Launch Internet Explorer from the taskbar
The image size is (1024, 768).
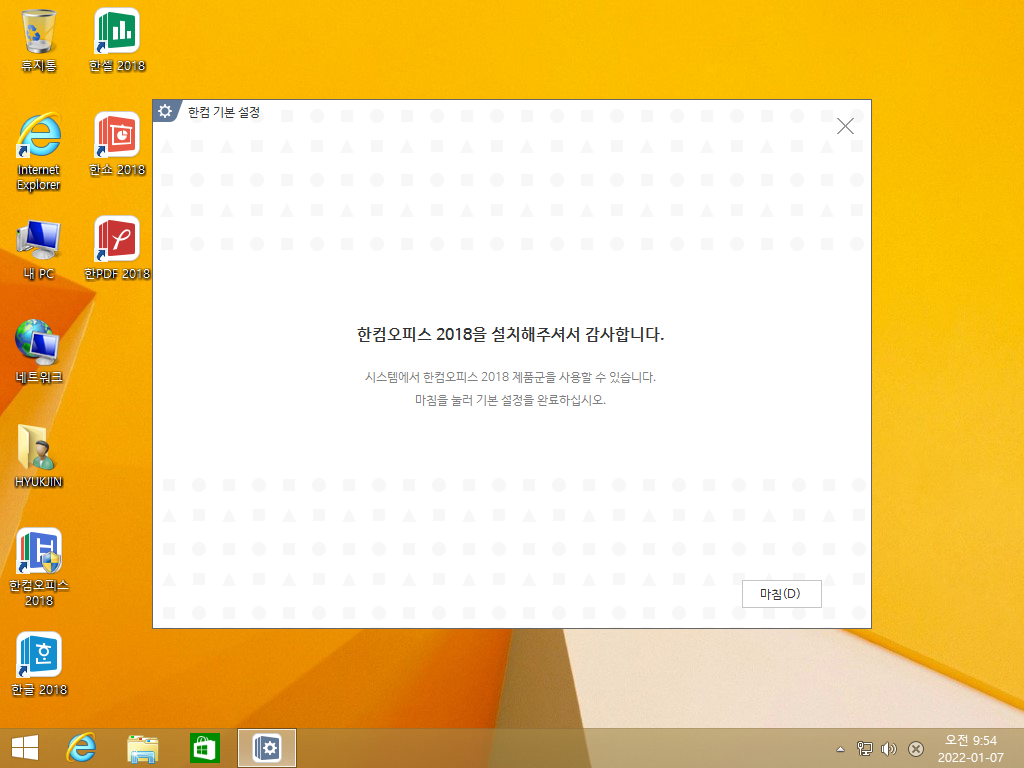click(x=82, y=748)
